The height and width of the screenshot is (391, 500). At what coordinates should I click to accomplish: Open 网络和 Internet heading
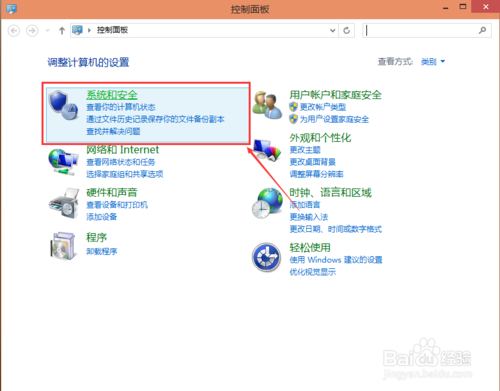click(x=123, y=150)
